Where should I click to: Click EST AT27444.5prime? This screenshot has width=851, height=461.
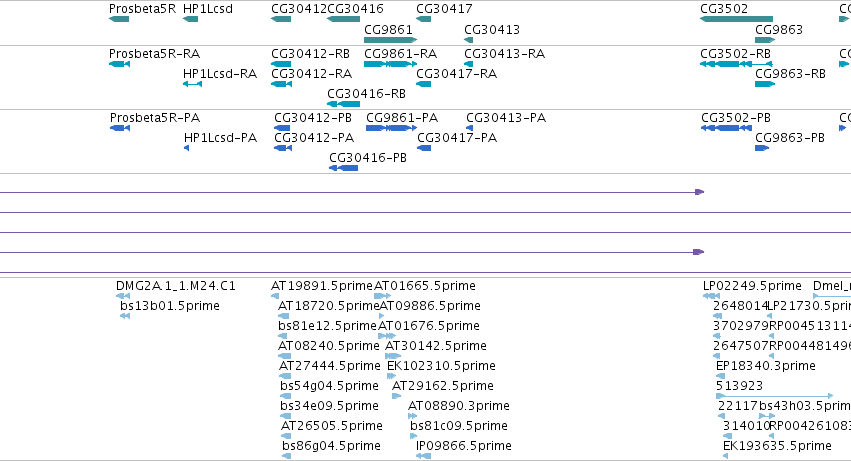coord(329,366)
